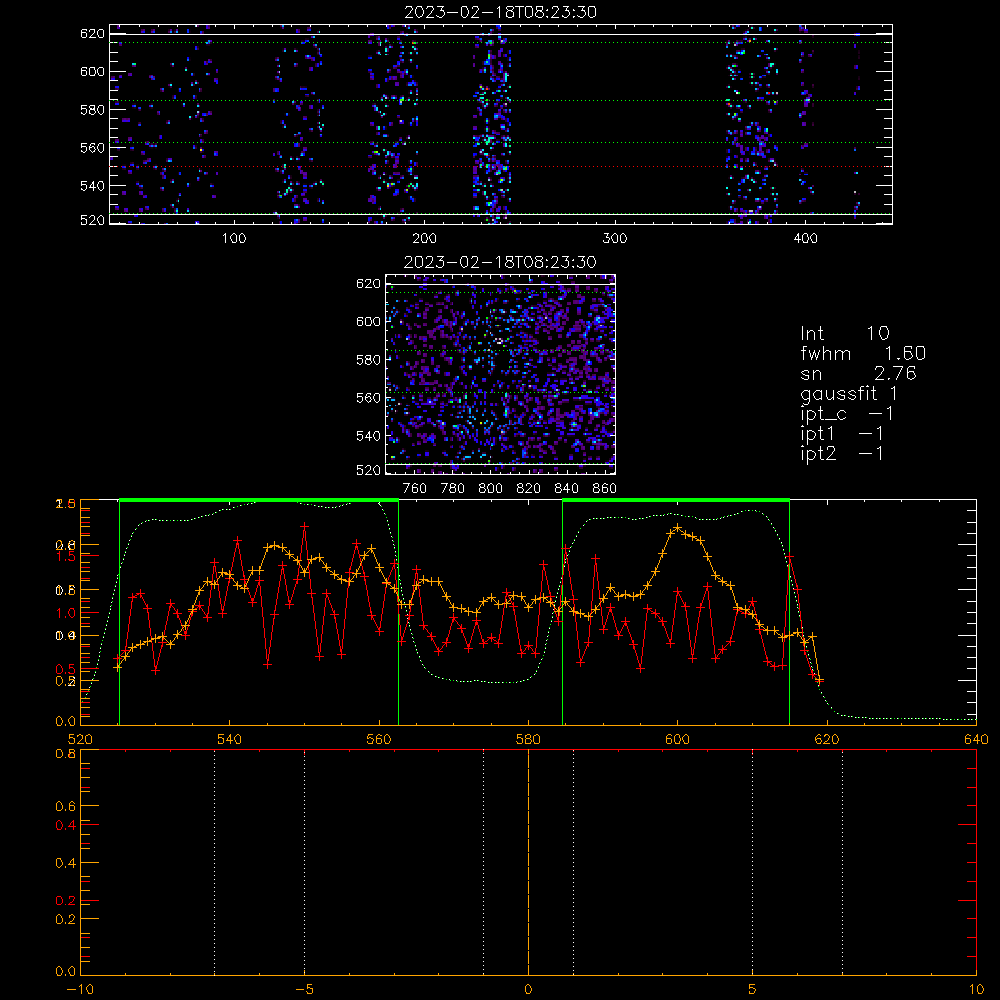Click x-axis label 800 on middle image
Image resolution: width=1000 pixels, height=1000 pixels.
coord(490,488)
